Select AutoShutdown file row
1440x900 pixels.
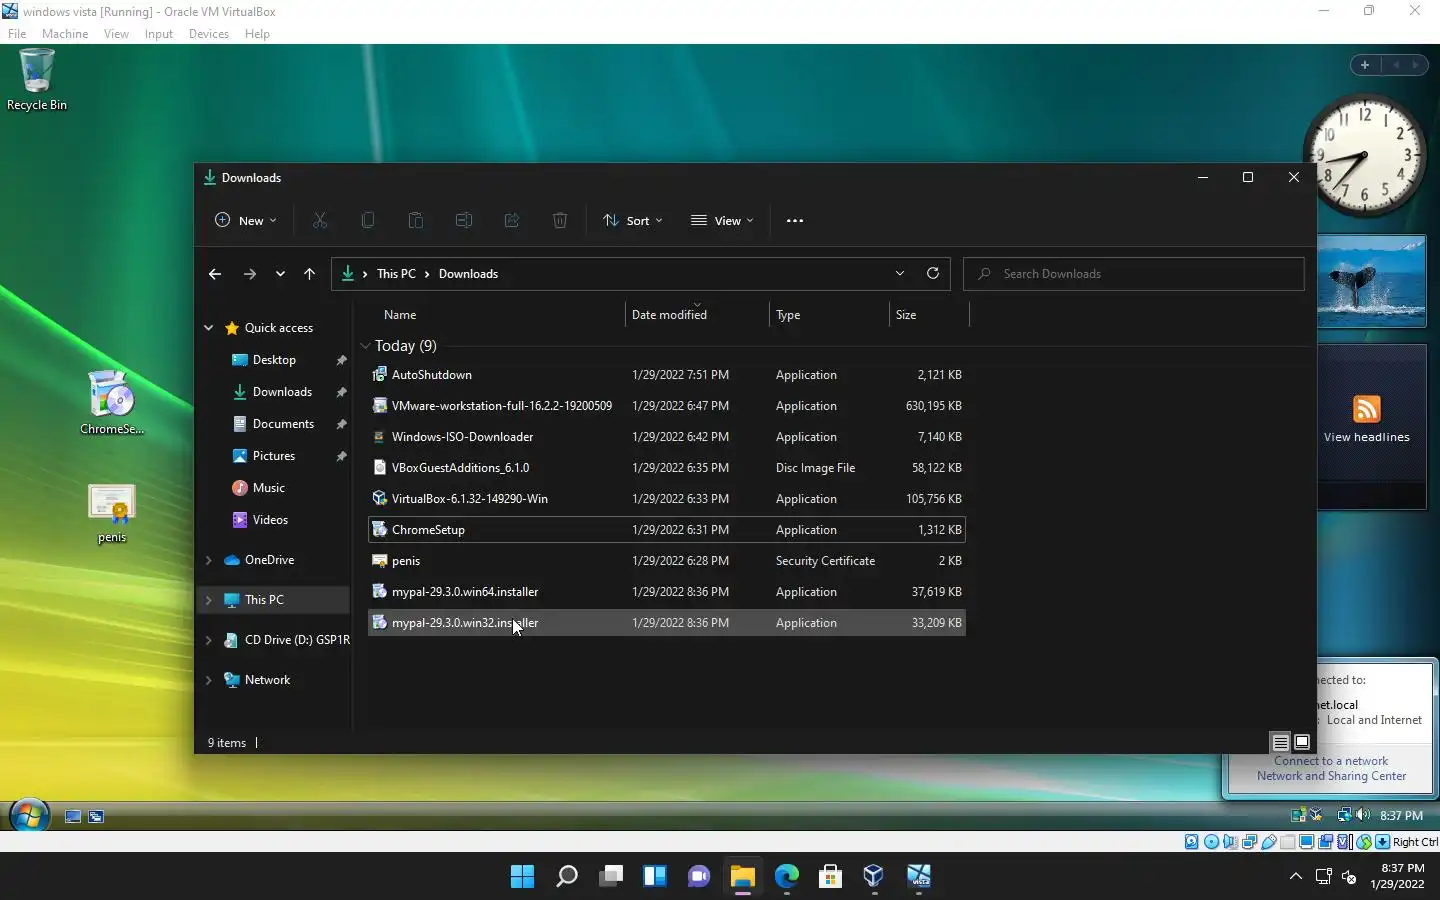(667, 375)
